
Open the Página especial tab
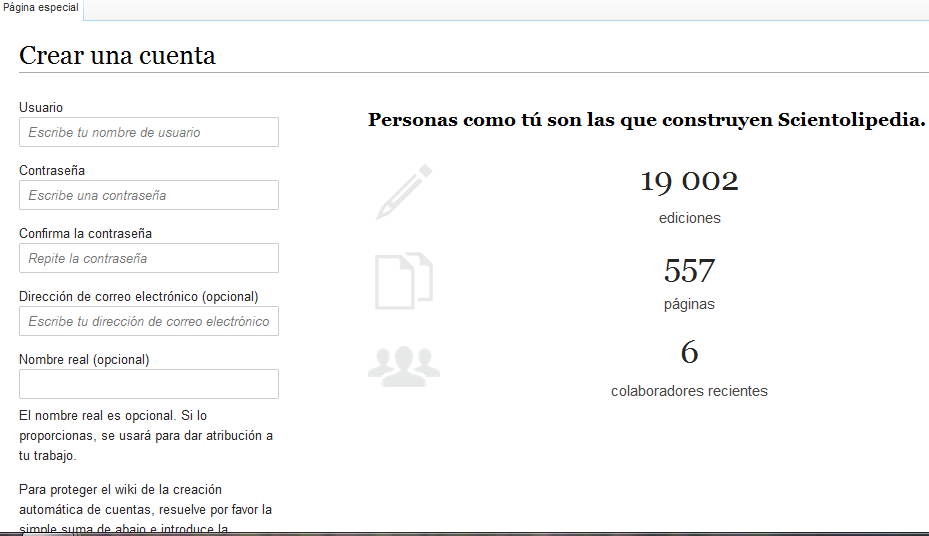click(41, 8)
